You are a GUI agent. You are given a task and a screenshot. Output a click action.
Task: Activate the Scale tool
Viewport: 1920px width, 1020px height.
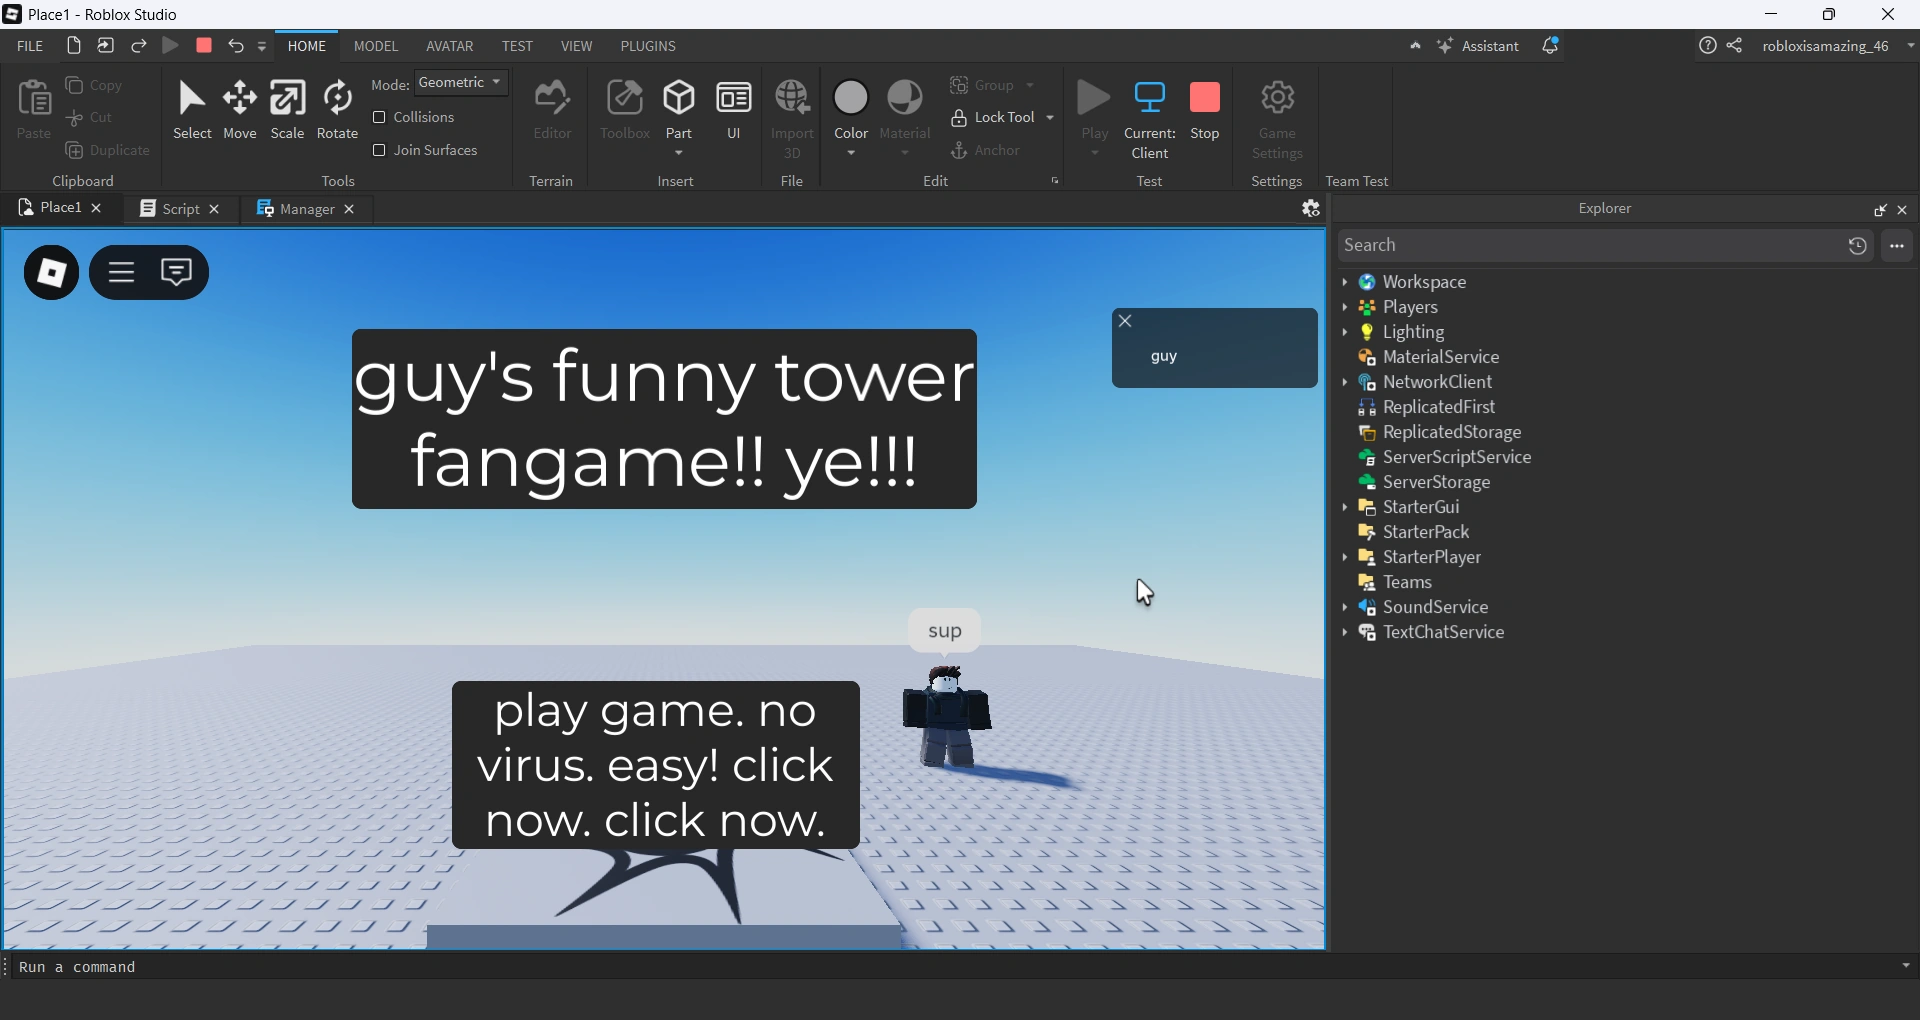pos(288,108)
